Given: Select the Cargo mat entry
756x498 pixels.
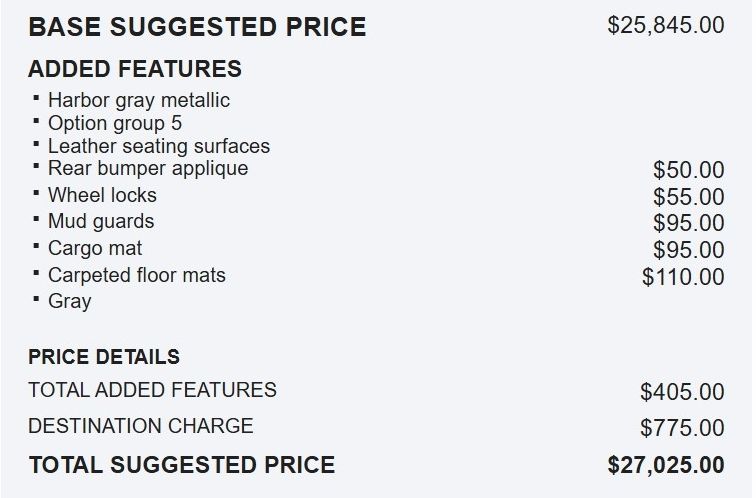Looking at the screenshot, I should click(95, 249).
